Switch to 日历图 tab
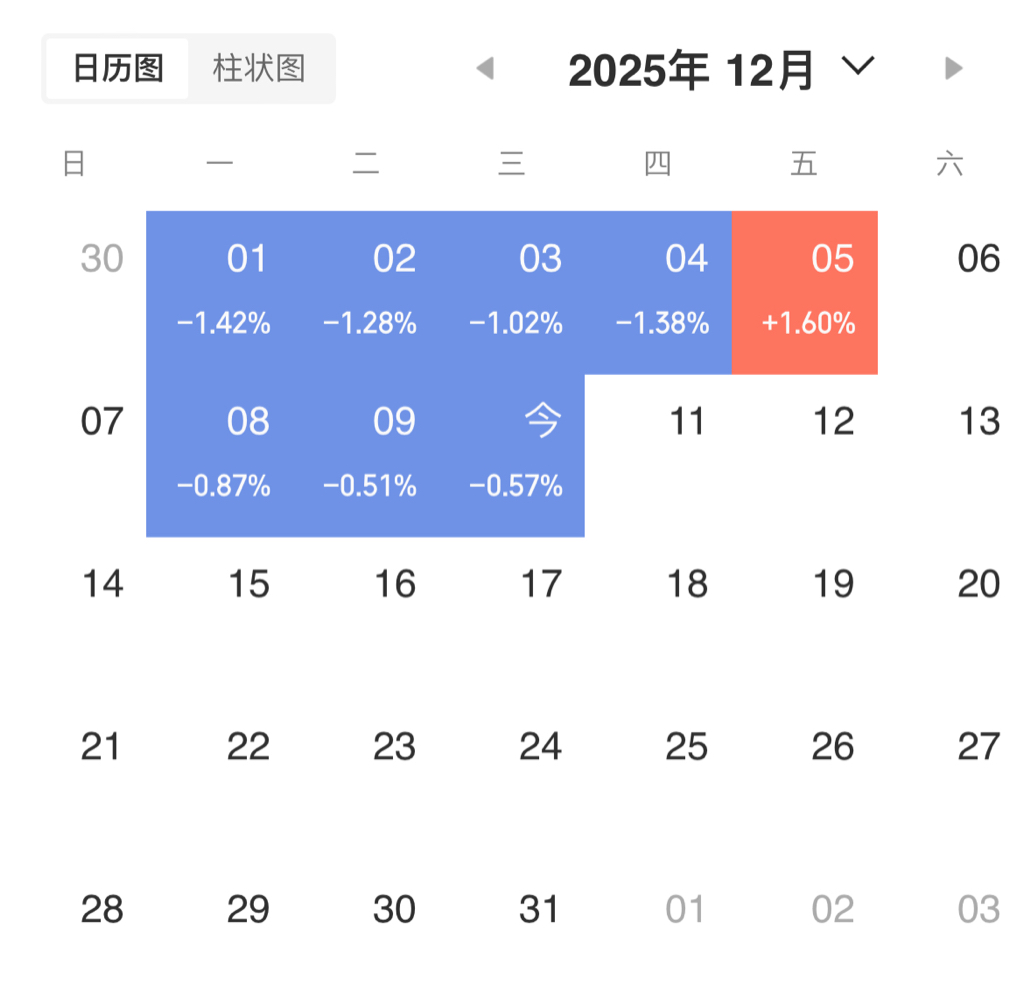The height and width of the screenshot is (989, 1024). [x=118, y=69]
